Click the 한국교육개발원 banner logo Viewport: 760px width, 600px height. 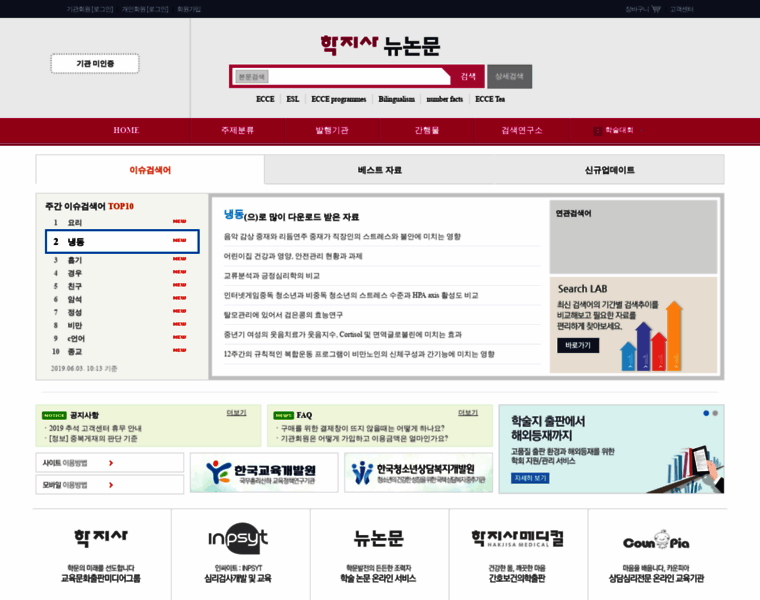(264, 473)
